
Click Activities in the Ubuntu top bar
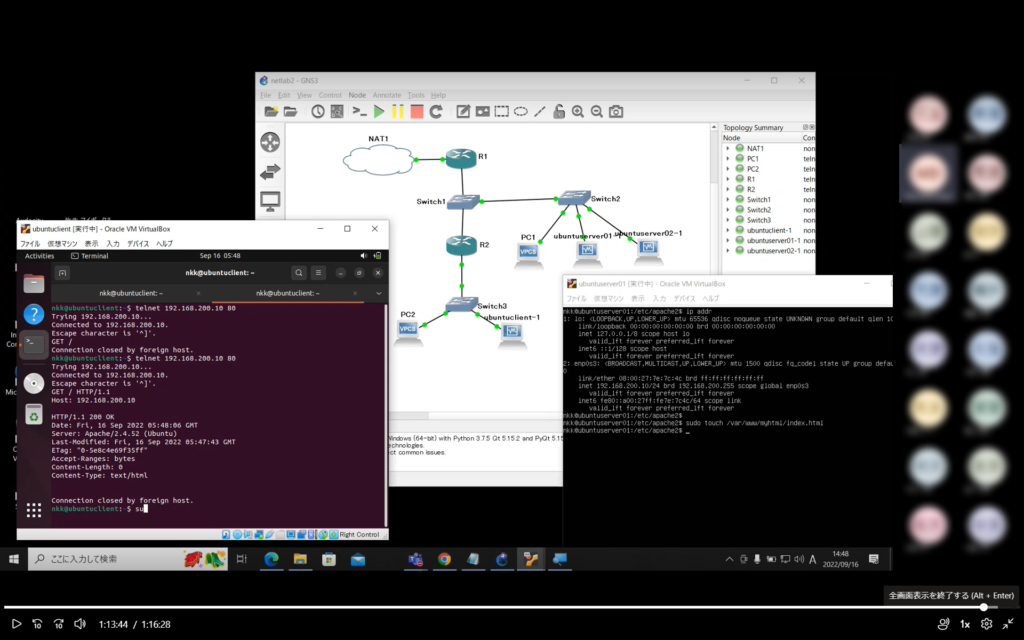point(39,256)
